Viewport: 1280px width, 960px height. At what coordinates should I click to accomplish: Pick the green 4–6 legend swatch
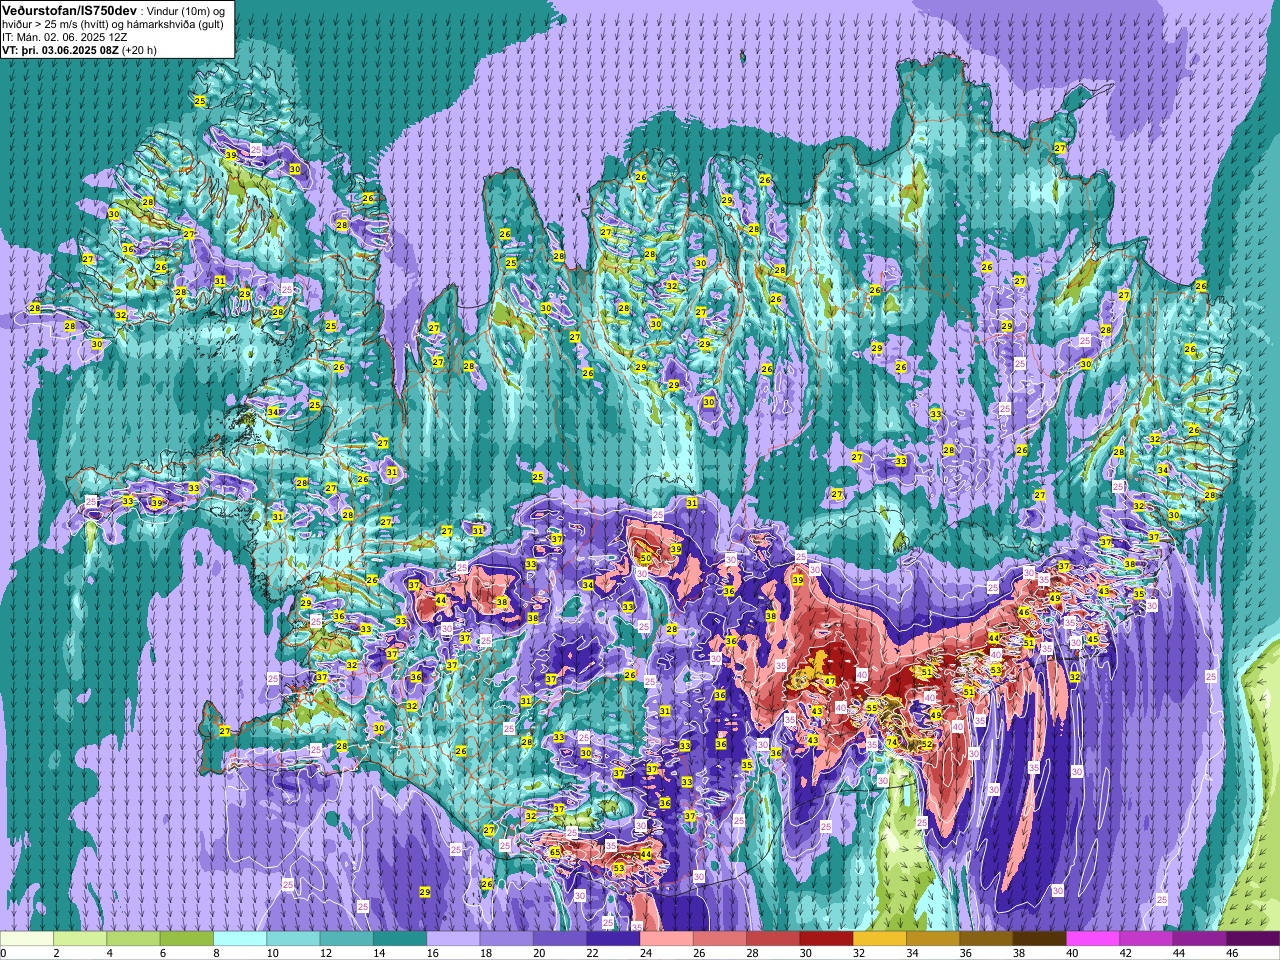pos(133,939)
